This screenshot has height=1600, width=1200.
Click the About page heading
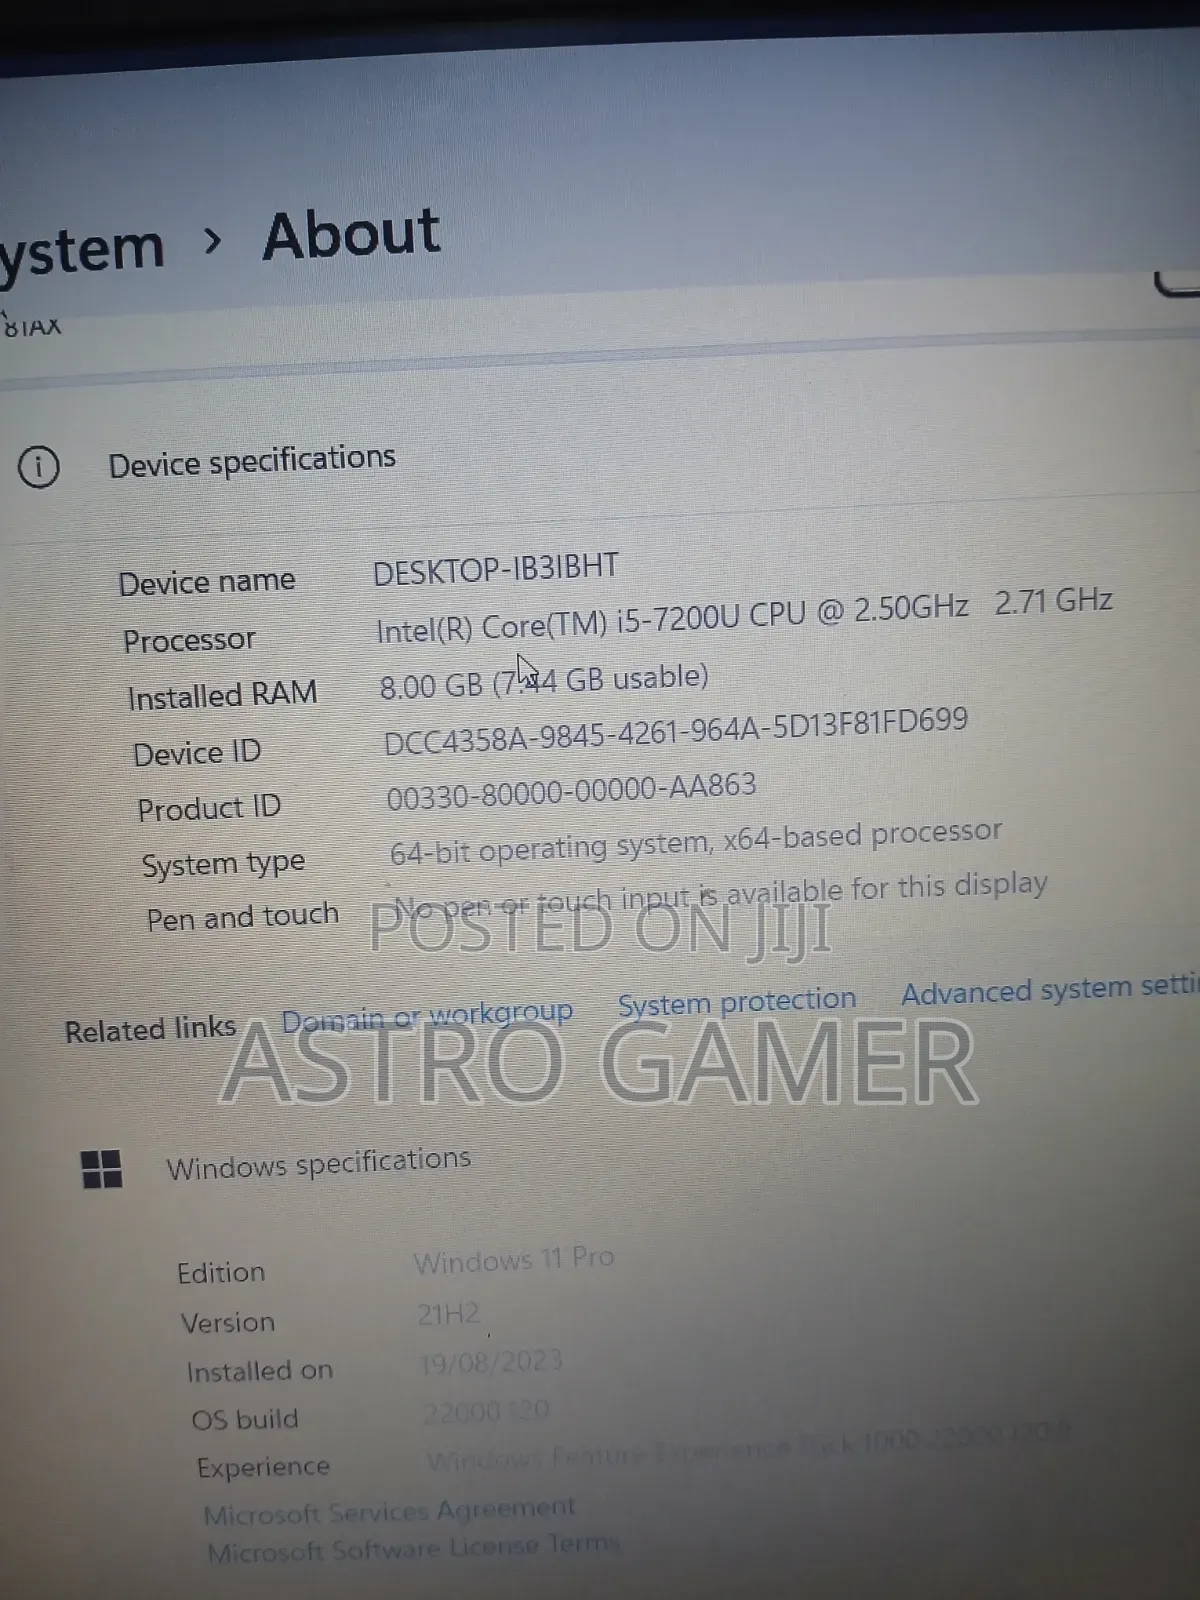(x=351, y=234)
